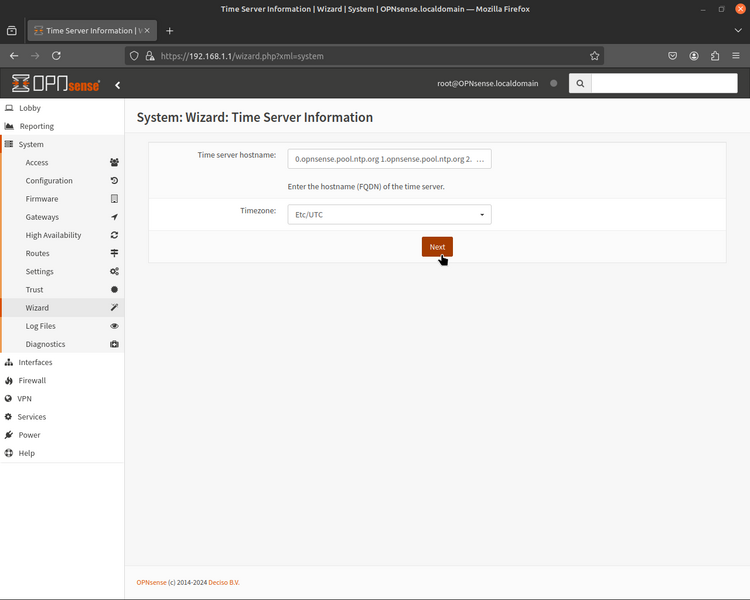Image resolution: width=750 pixels, height=600 pixels.
Task: Click the search magnifier icon
Action: click(x=580, y=83)
